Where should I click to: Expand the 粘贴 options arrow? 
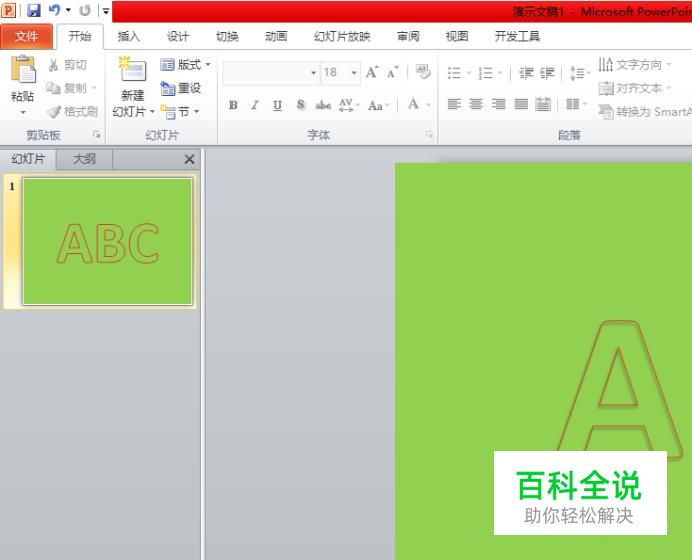click(x=23, y=112)
